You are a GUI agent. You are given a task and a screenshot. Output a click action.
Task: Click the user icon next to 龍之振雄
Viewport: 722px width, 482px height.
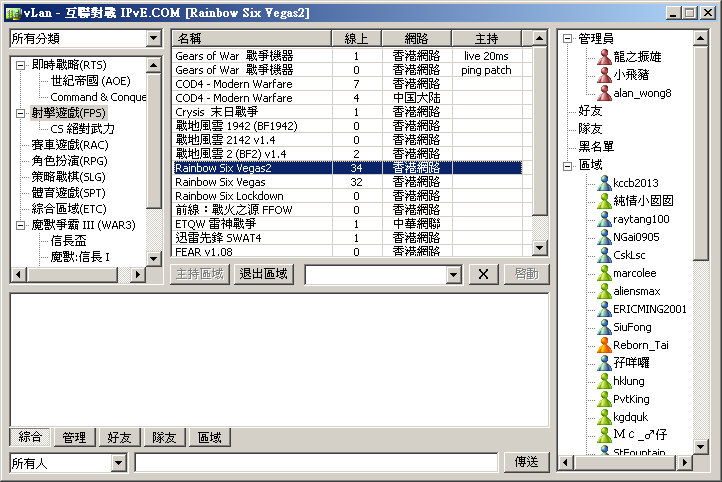[604, 57]
